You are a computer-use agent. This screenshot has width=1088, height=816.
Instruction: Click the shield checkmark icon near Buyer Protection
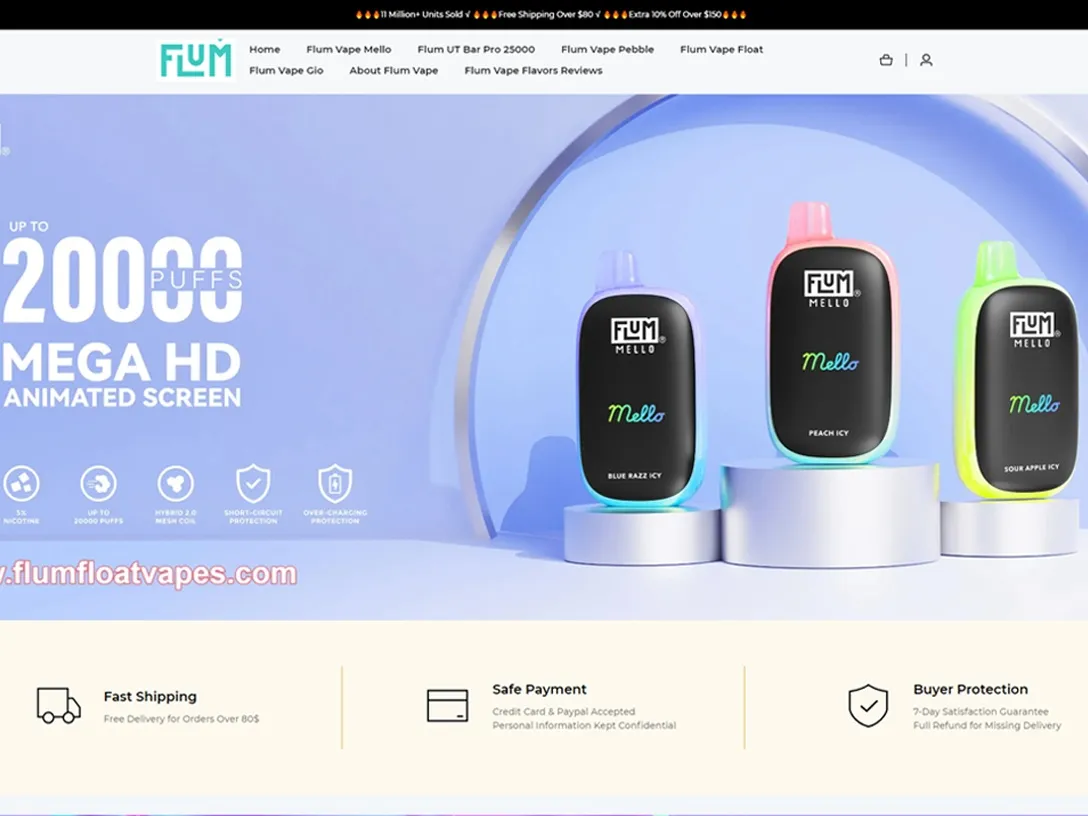tap(868, 706)
